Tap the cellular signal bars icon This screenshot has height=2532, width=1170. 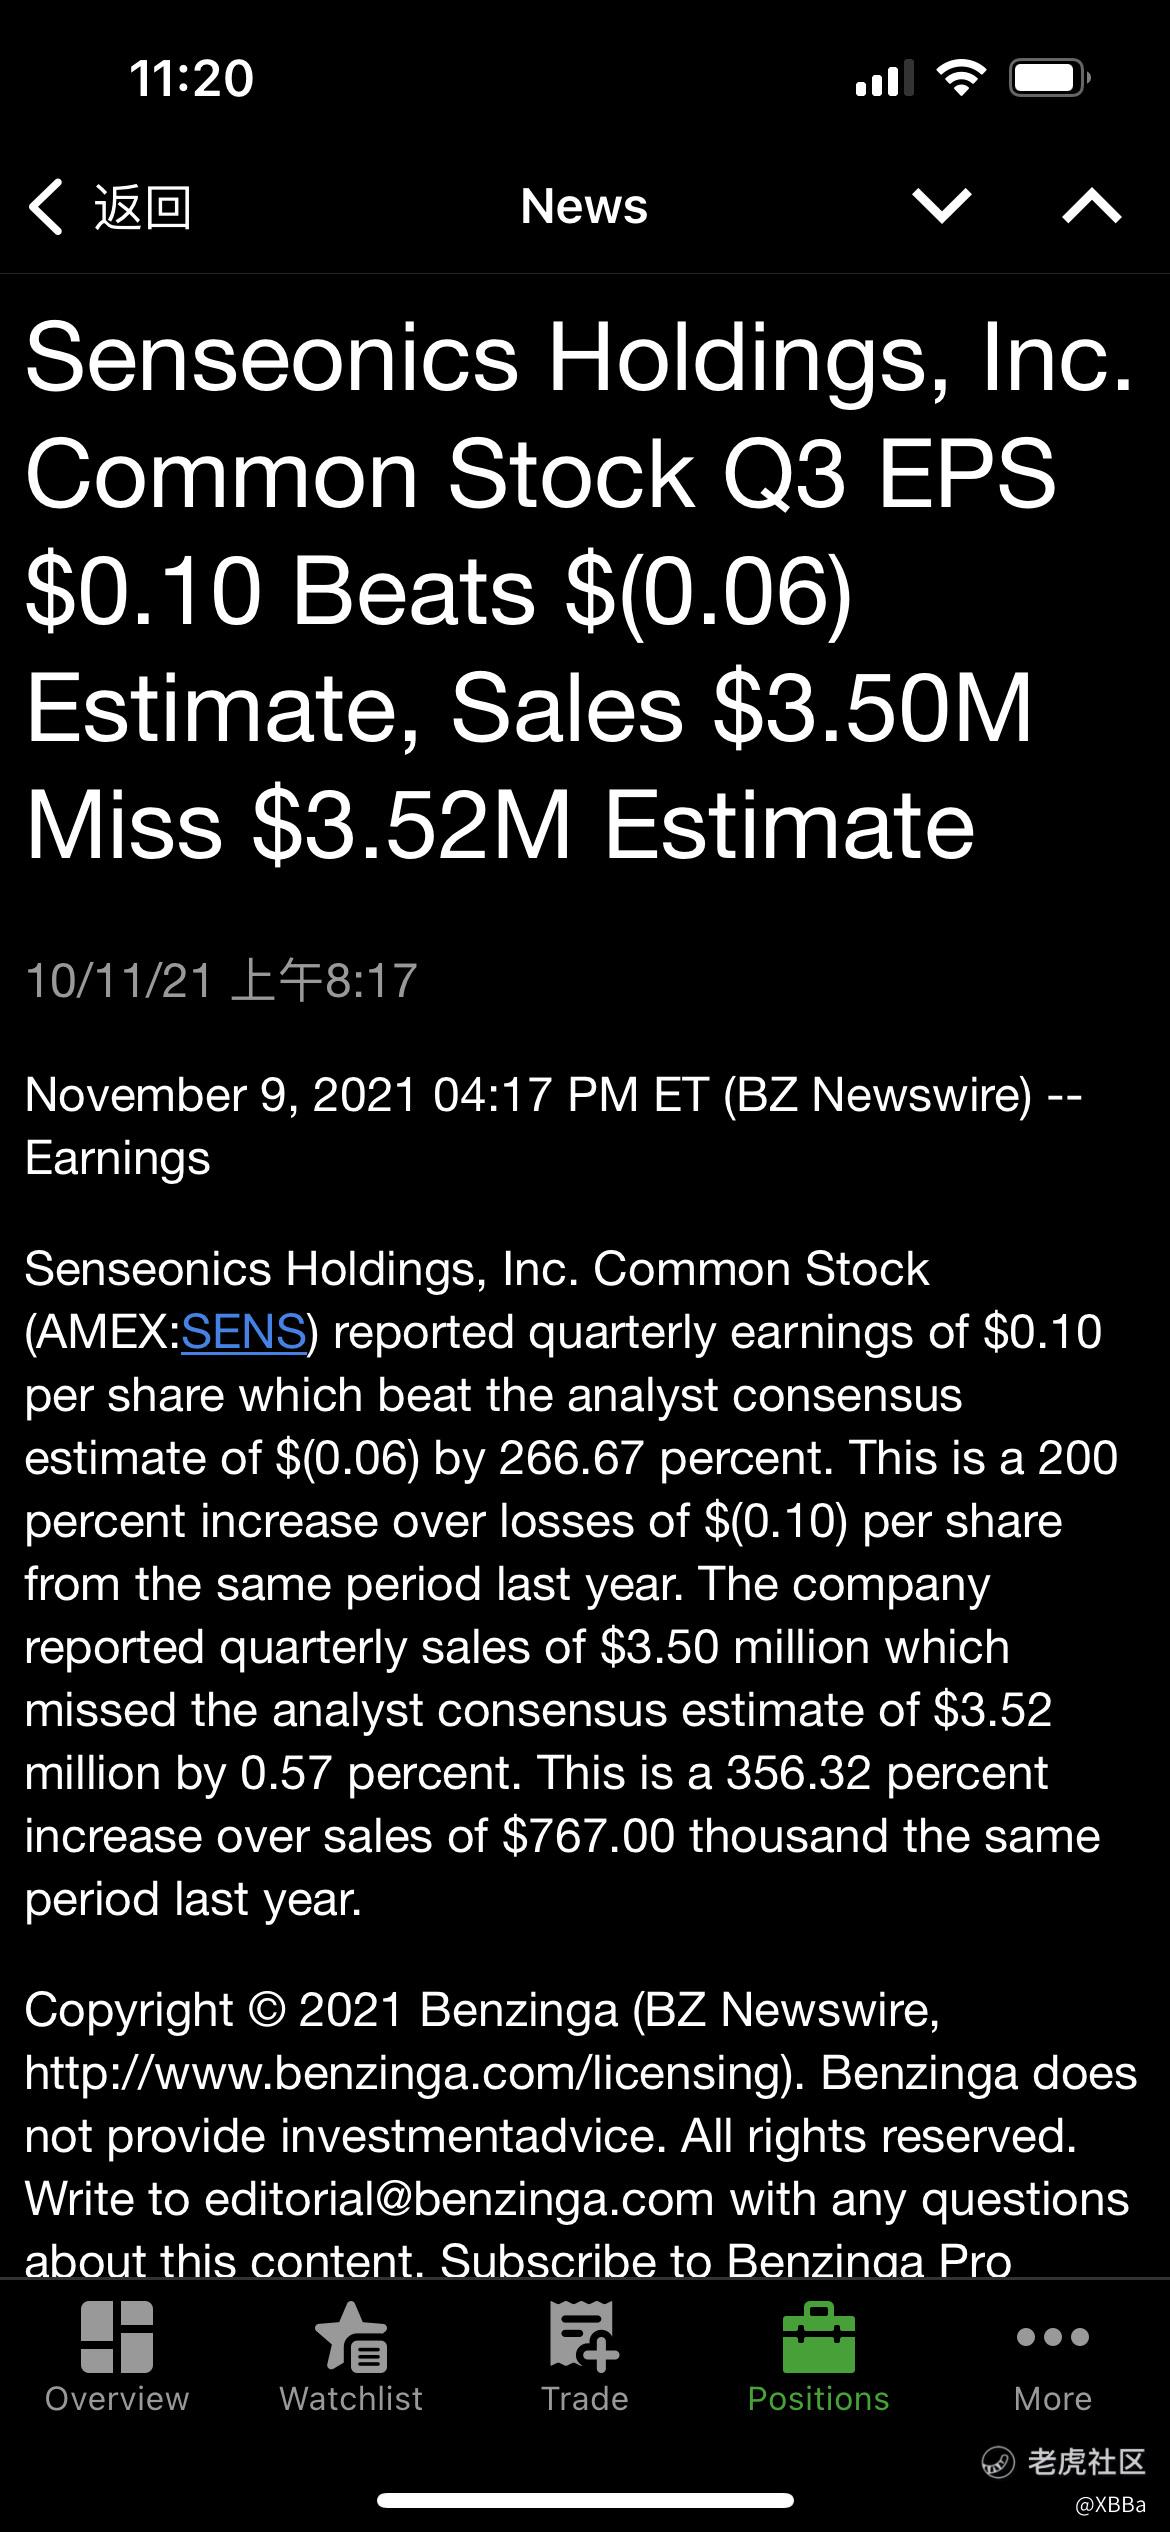[x=884, y=78]
